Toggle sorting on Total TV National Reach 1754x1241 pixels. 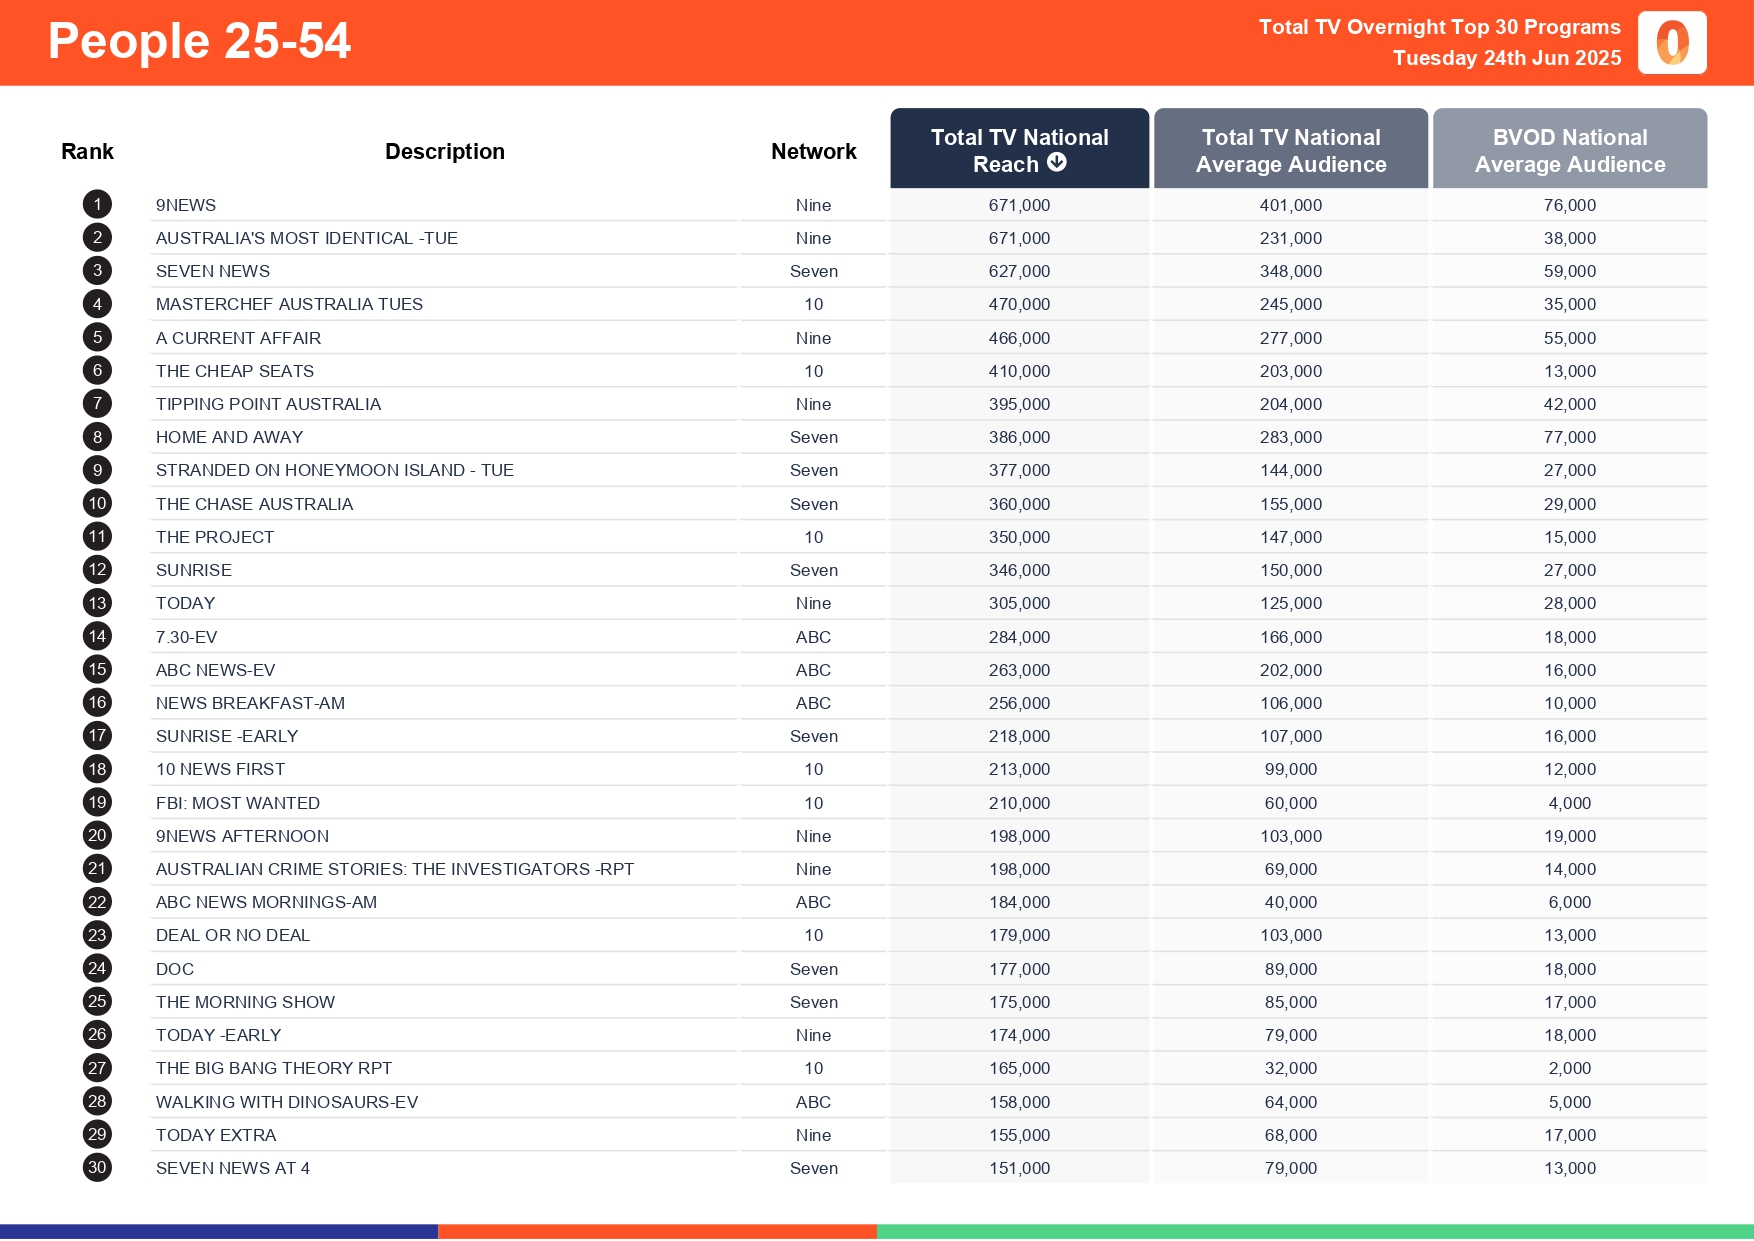(1019, 149)
